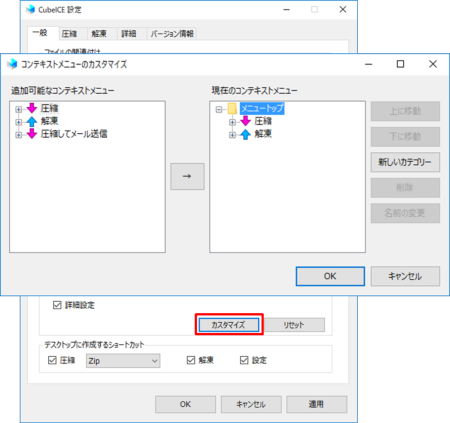Expand 圧縮してメール送信 node

pos(19,135)
